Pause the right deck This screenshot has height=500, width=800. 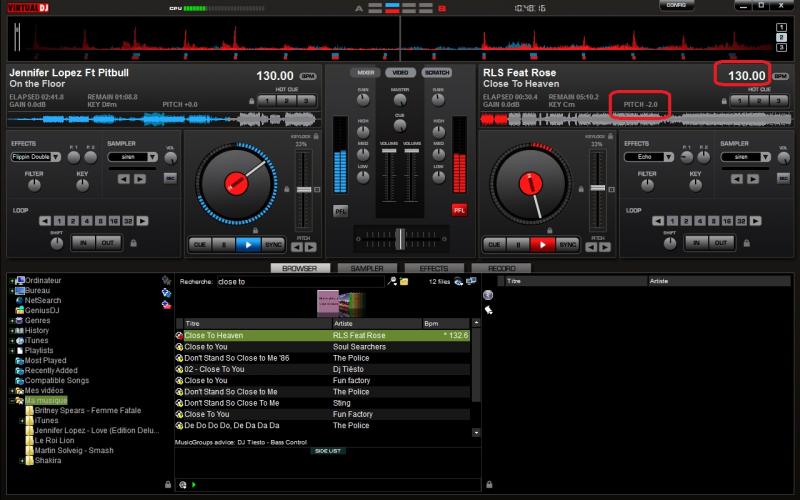(x=517, y=244)
